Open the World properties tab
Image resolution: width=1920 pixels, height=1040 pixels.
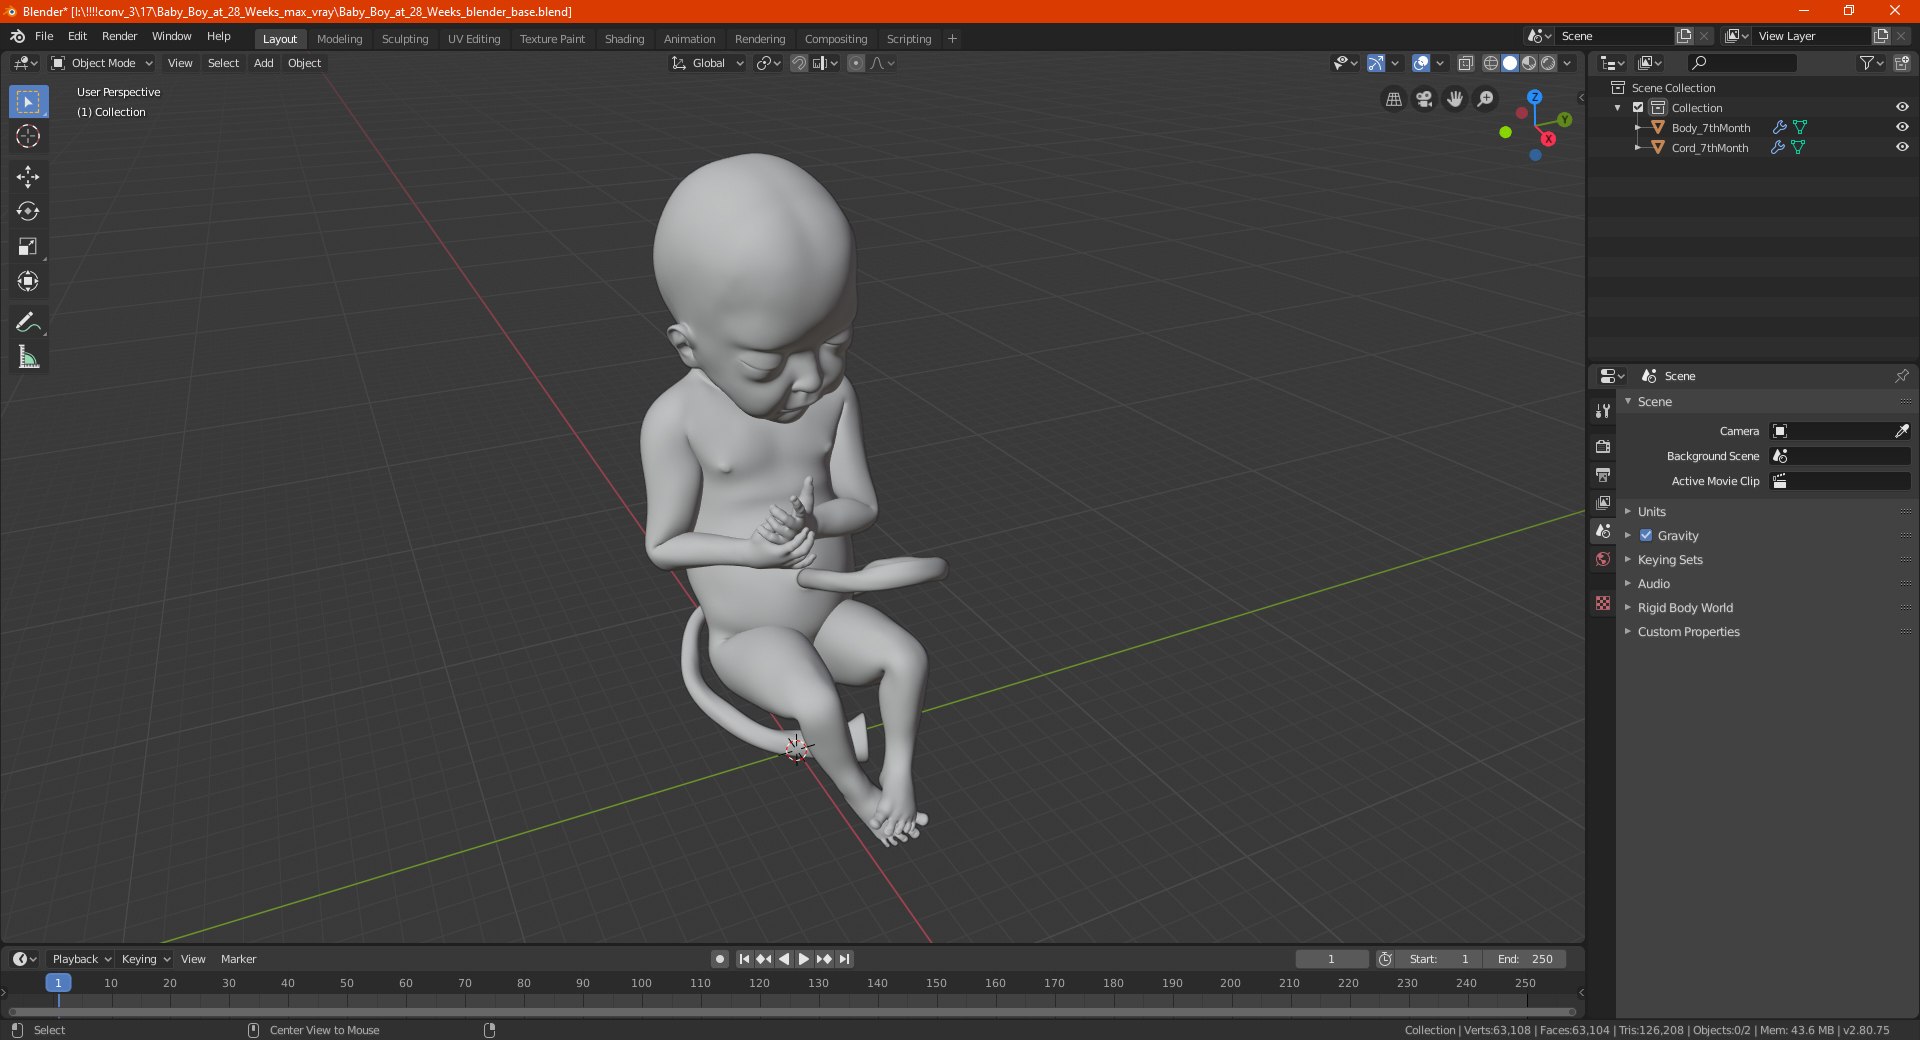[1603, 559]
